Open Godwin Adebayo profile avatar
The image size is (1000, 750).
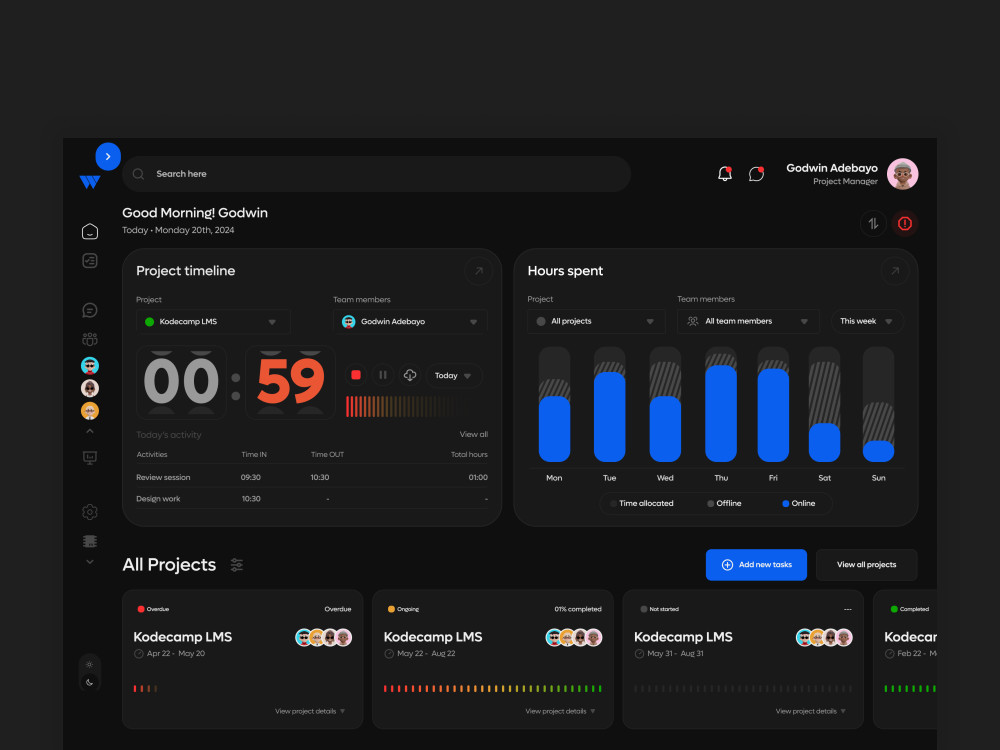pos(902,173)
